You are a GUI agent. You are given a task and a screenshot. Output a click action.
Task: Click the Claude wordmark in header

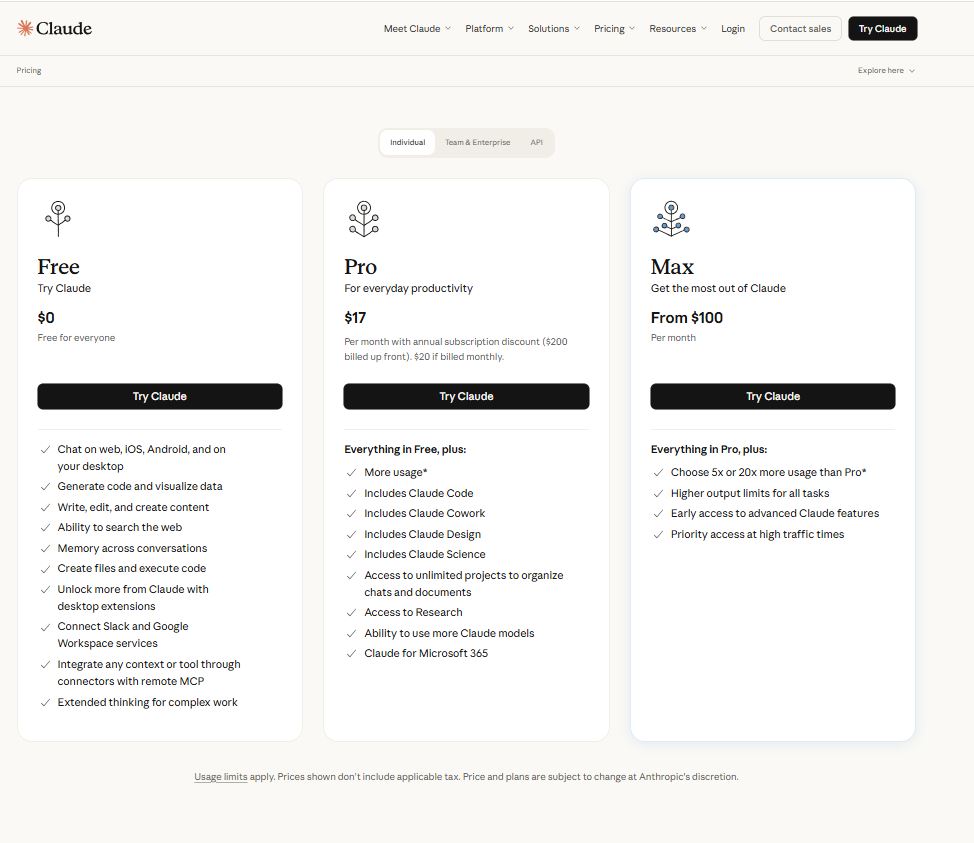point(64,29)
